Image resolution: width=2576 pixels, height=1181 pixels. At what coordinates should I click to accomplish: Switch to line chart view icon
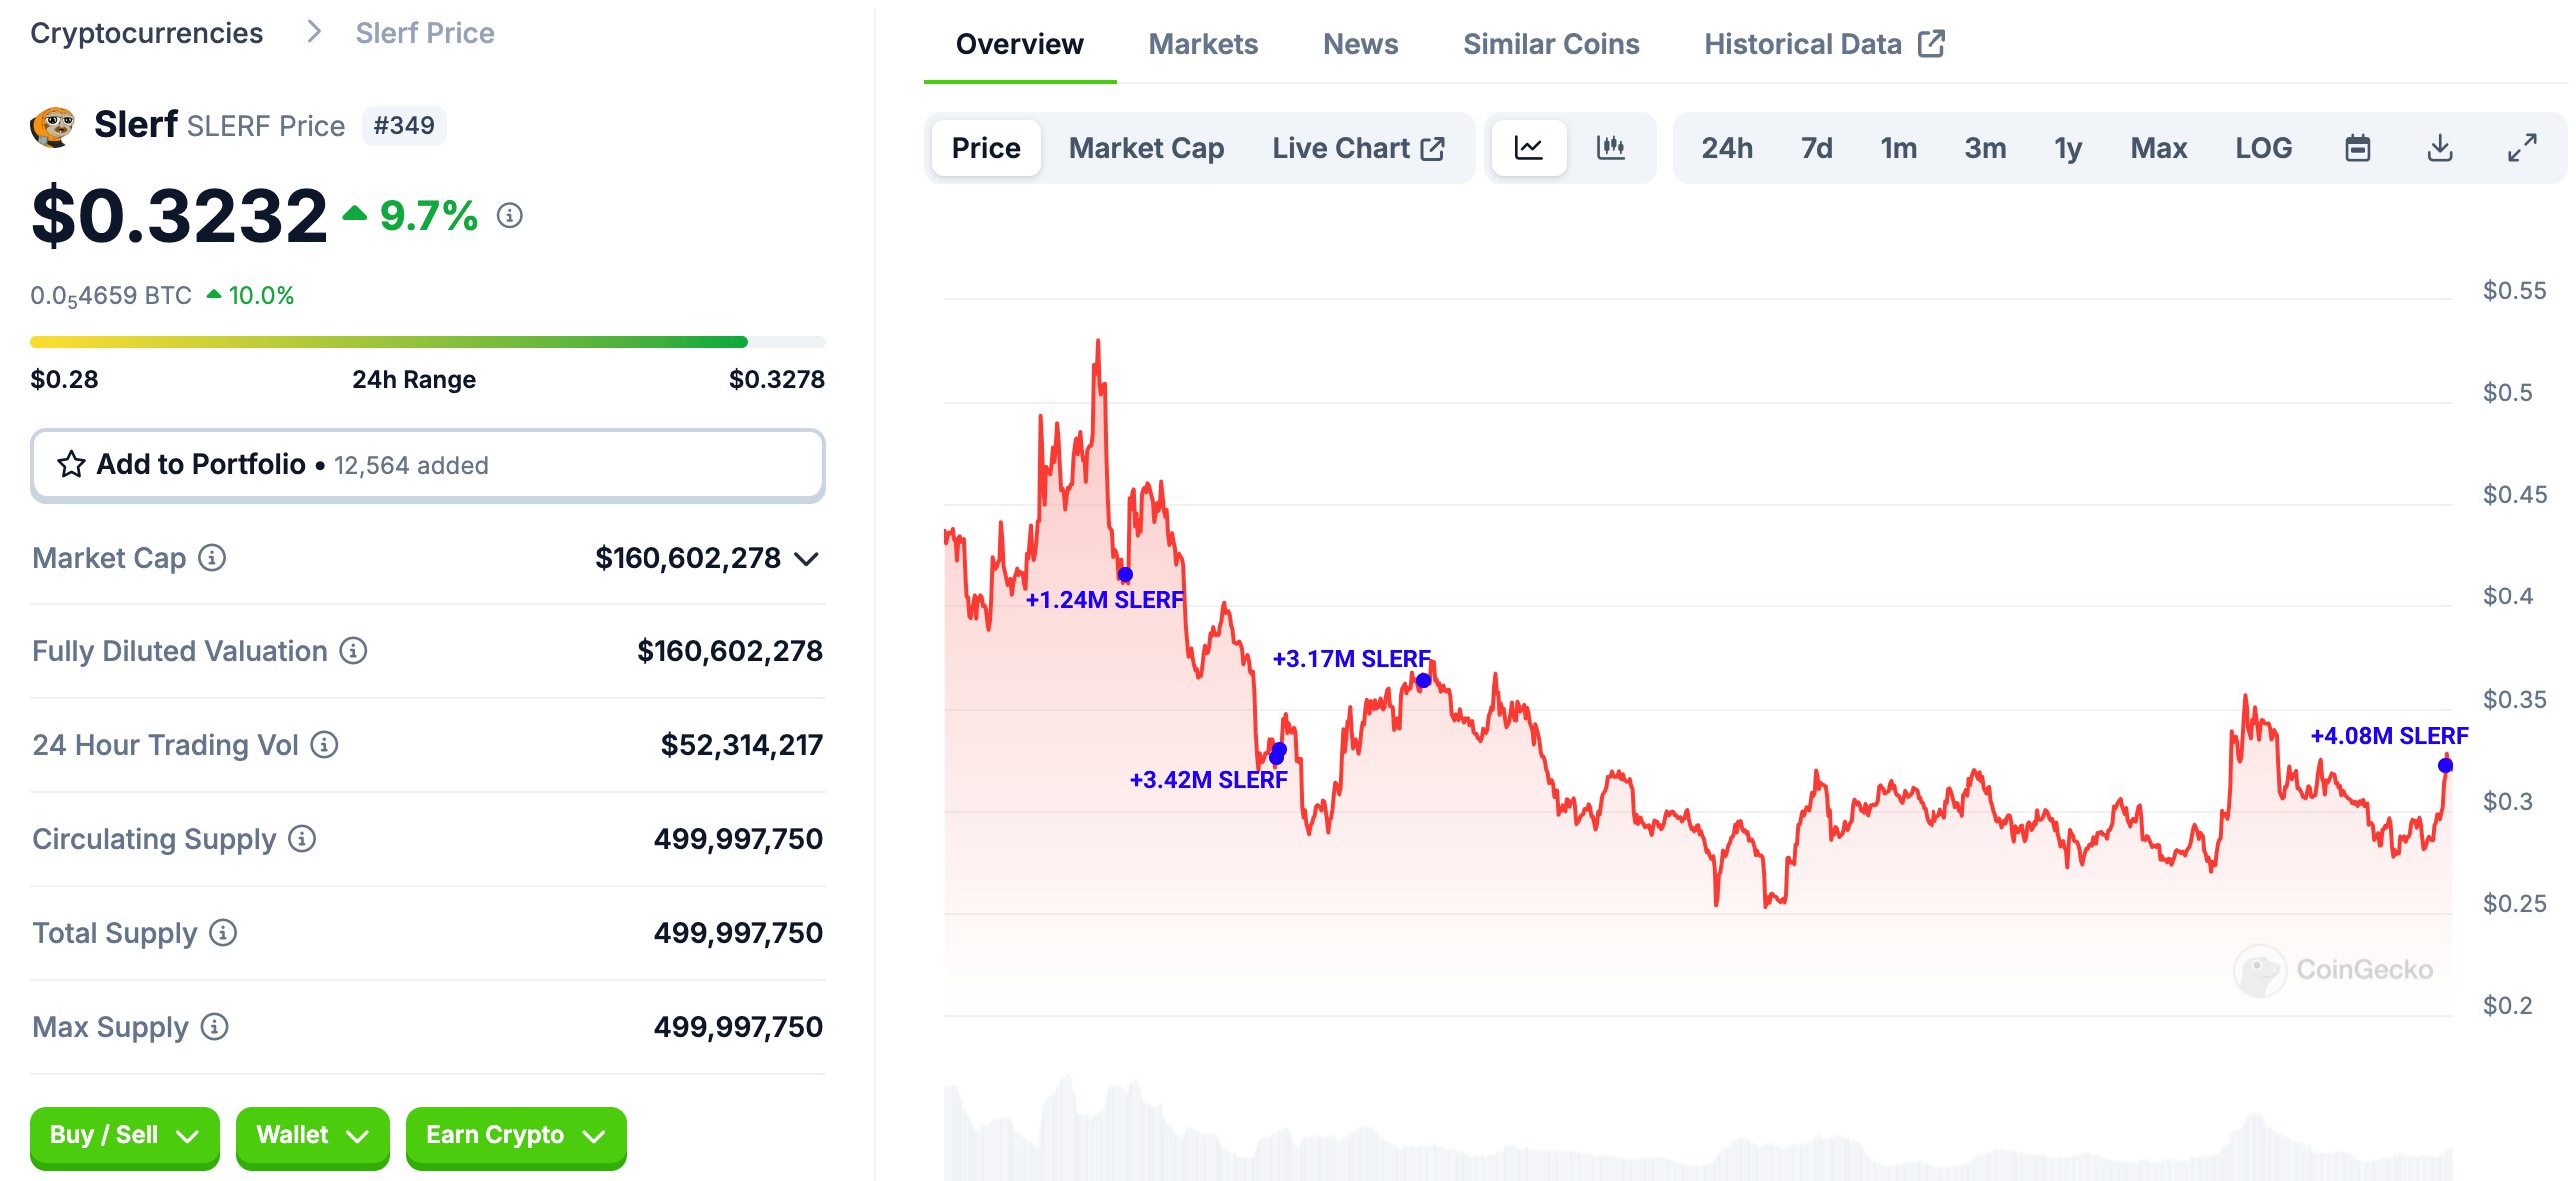(1528, 148)
